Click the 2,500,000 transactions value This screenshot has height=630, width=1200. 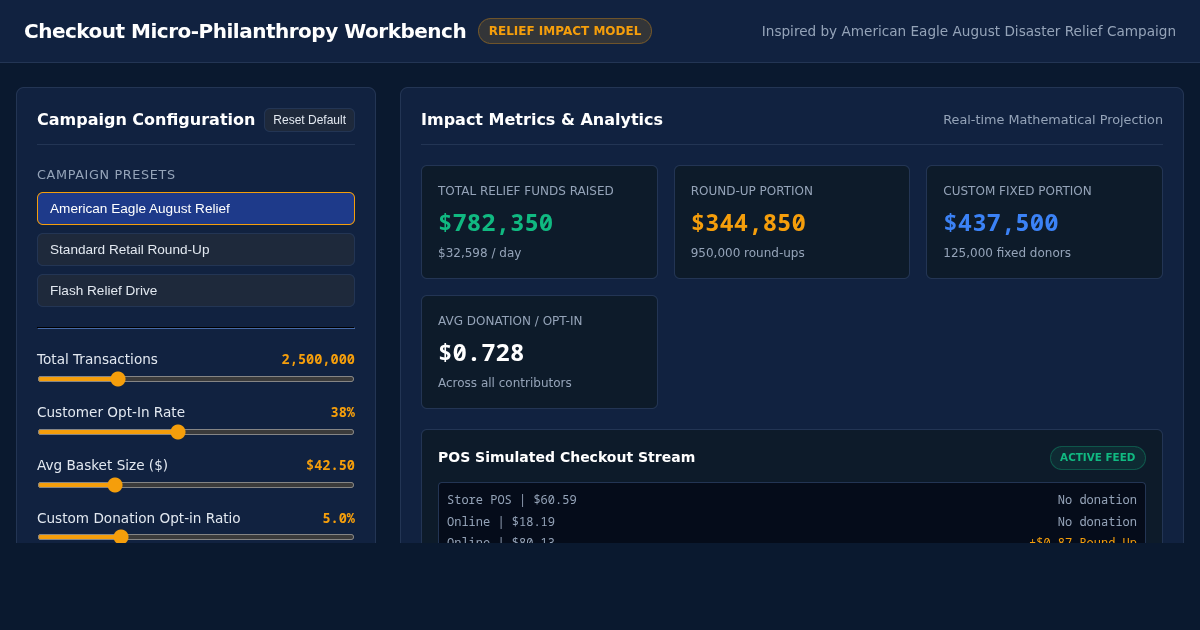click(x=318, y=359)
